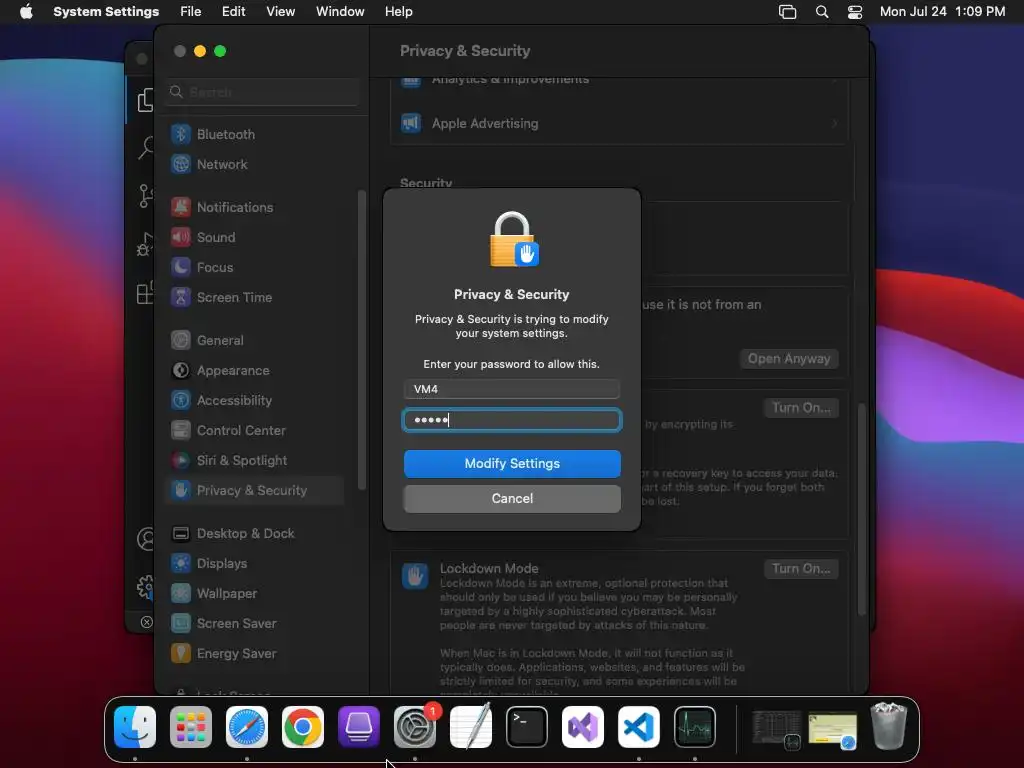Open the purple stack app in Dock
The image size is (1024, 768).
click(x=359, y=727)
